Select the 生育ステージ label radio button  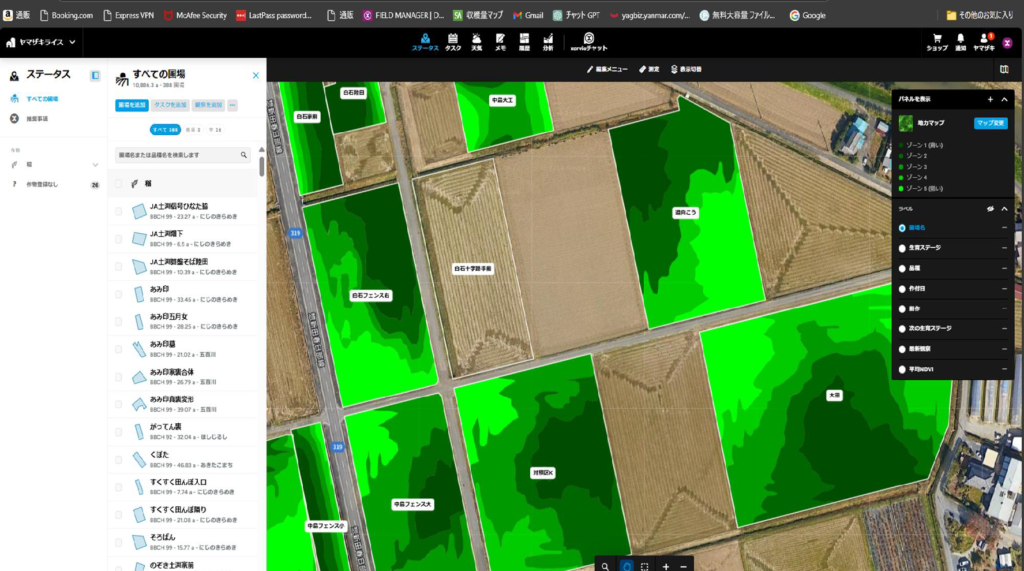click(x=902, y=248)
